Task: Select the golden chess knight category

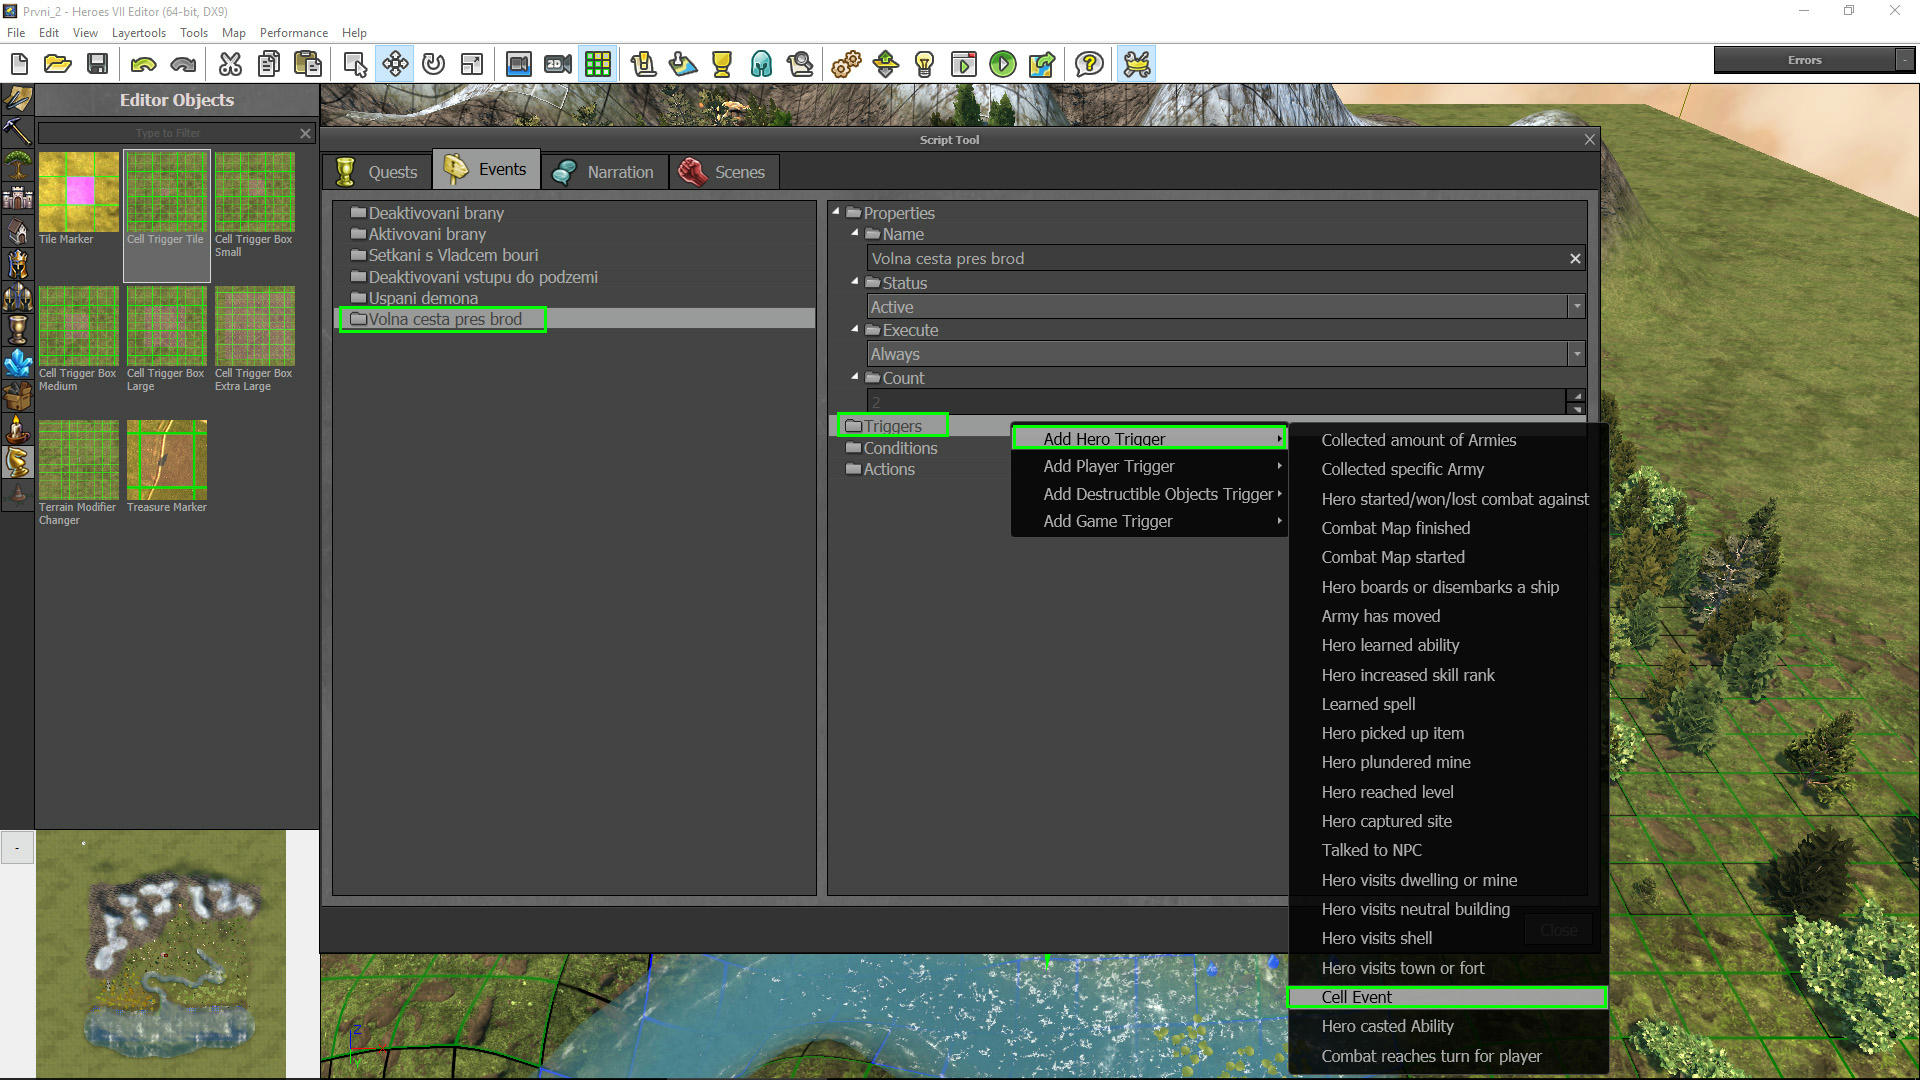Action: [17, 461]
